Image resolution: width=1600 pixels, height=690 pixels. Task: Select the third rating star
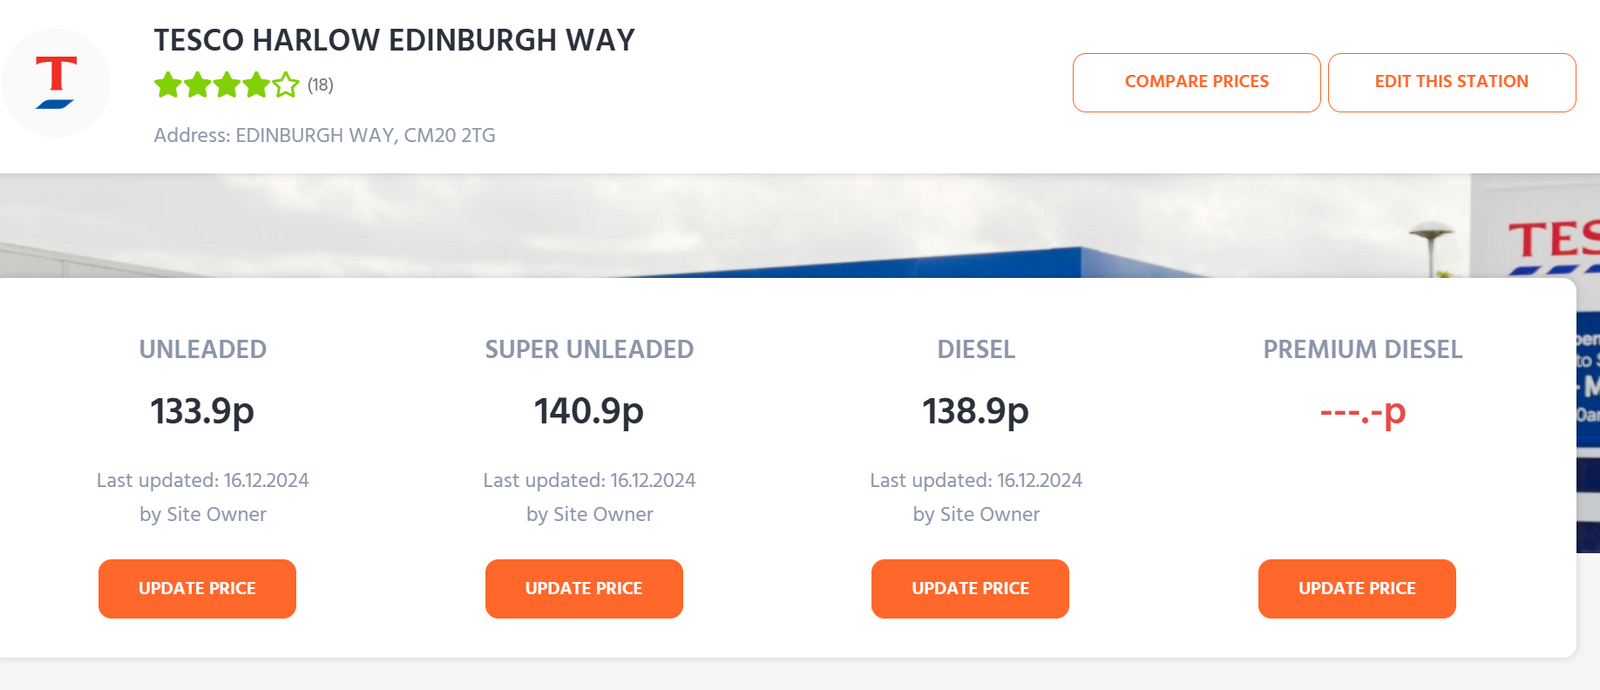(227, 85)
